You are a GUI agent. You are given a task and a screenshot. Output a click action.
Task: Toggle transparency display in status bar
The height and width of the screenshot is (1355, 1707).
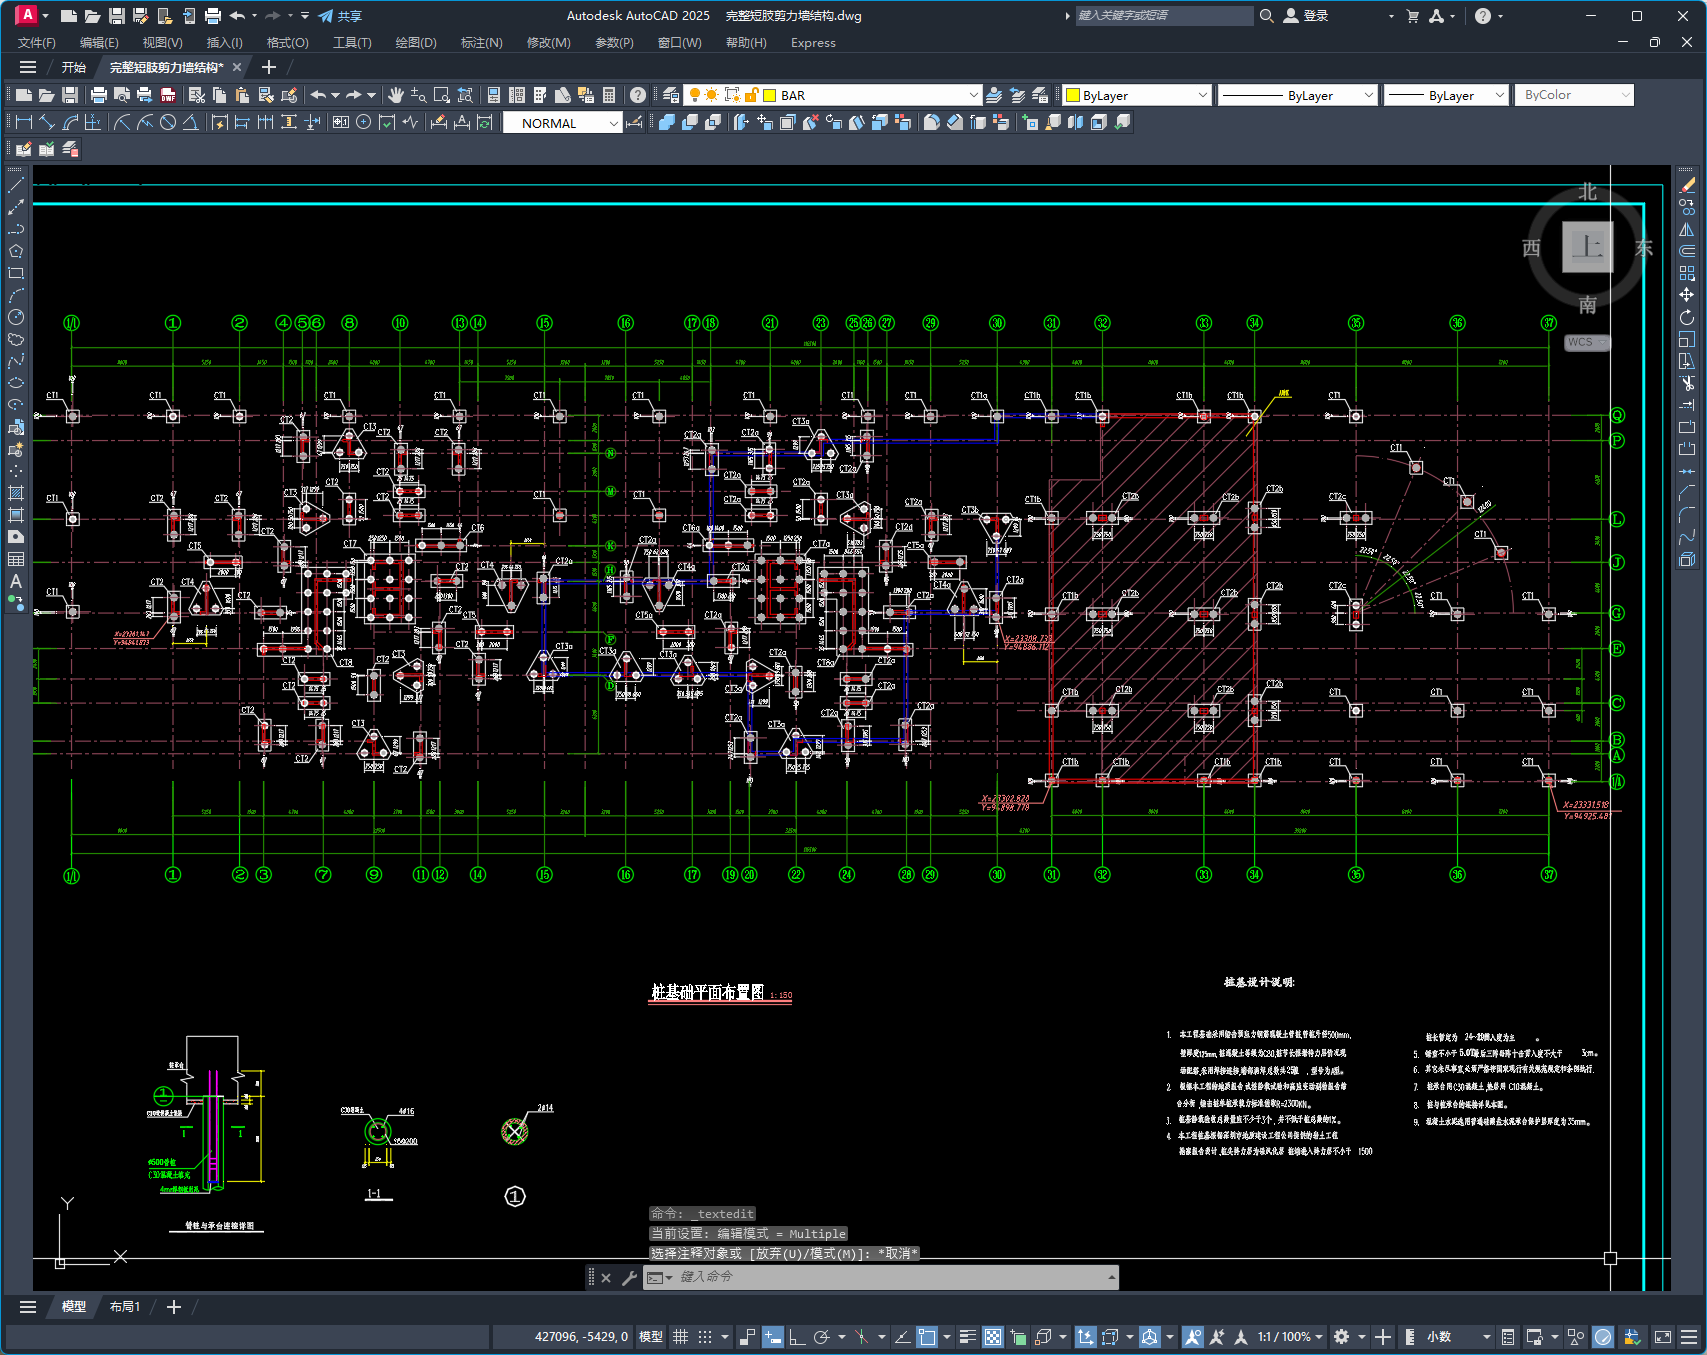(x=993, y=1337)
